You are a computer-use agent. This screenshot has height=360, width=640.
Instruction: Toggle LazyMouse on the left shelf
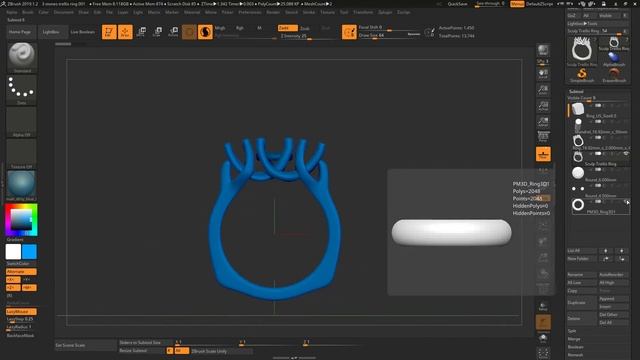pos(21,312)
